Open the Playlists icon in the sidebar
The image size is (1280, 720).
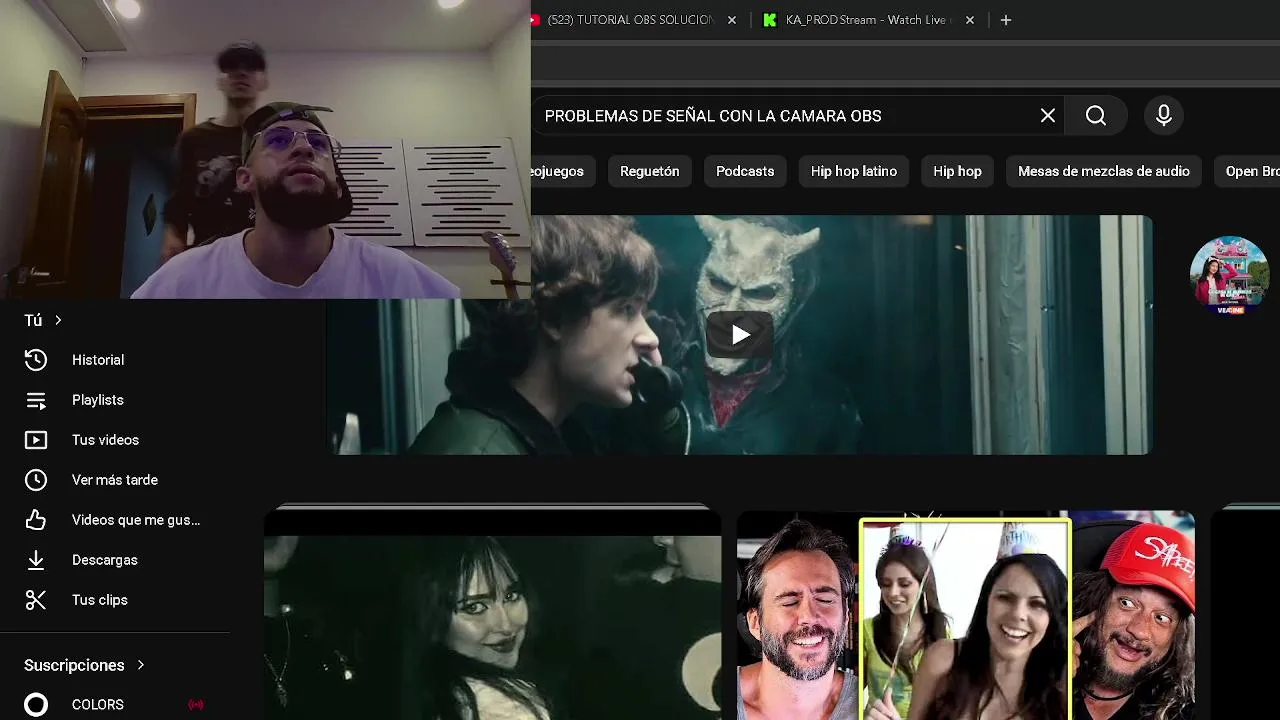tap(36, 400)
